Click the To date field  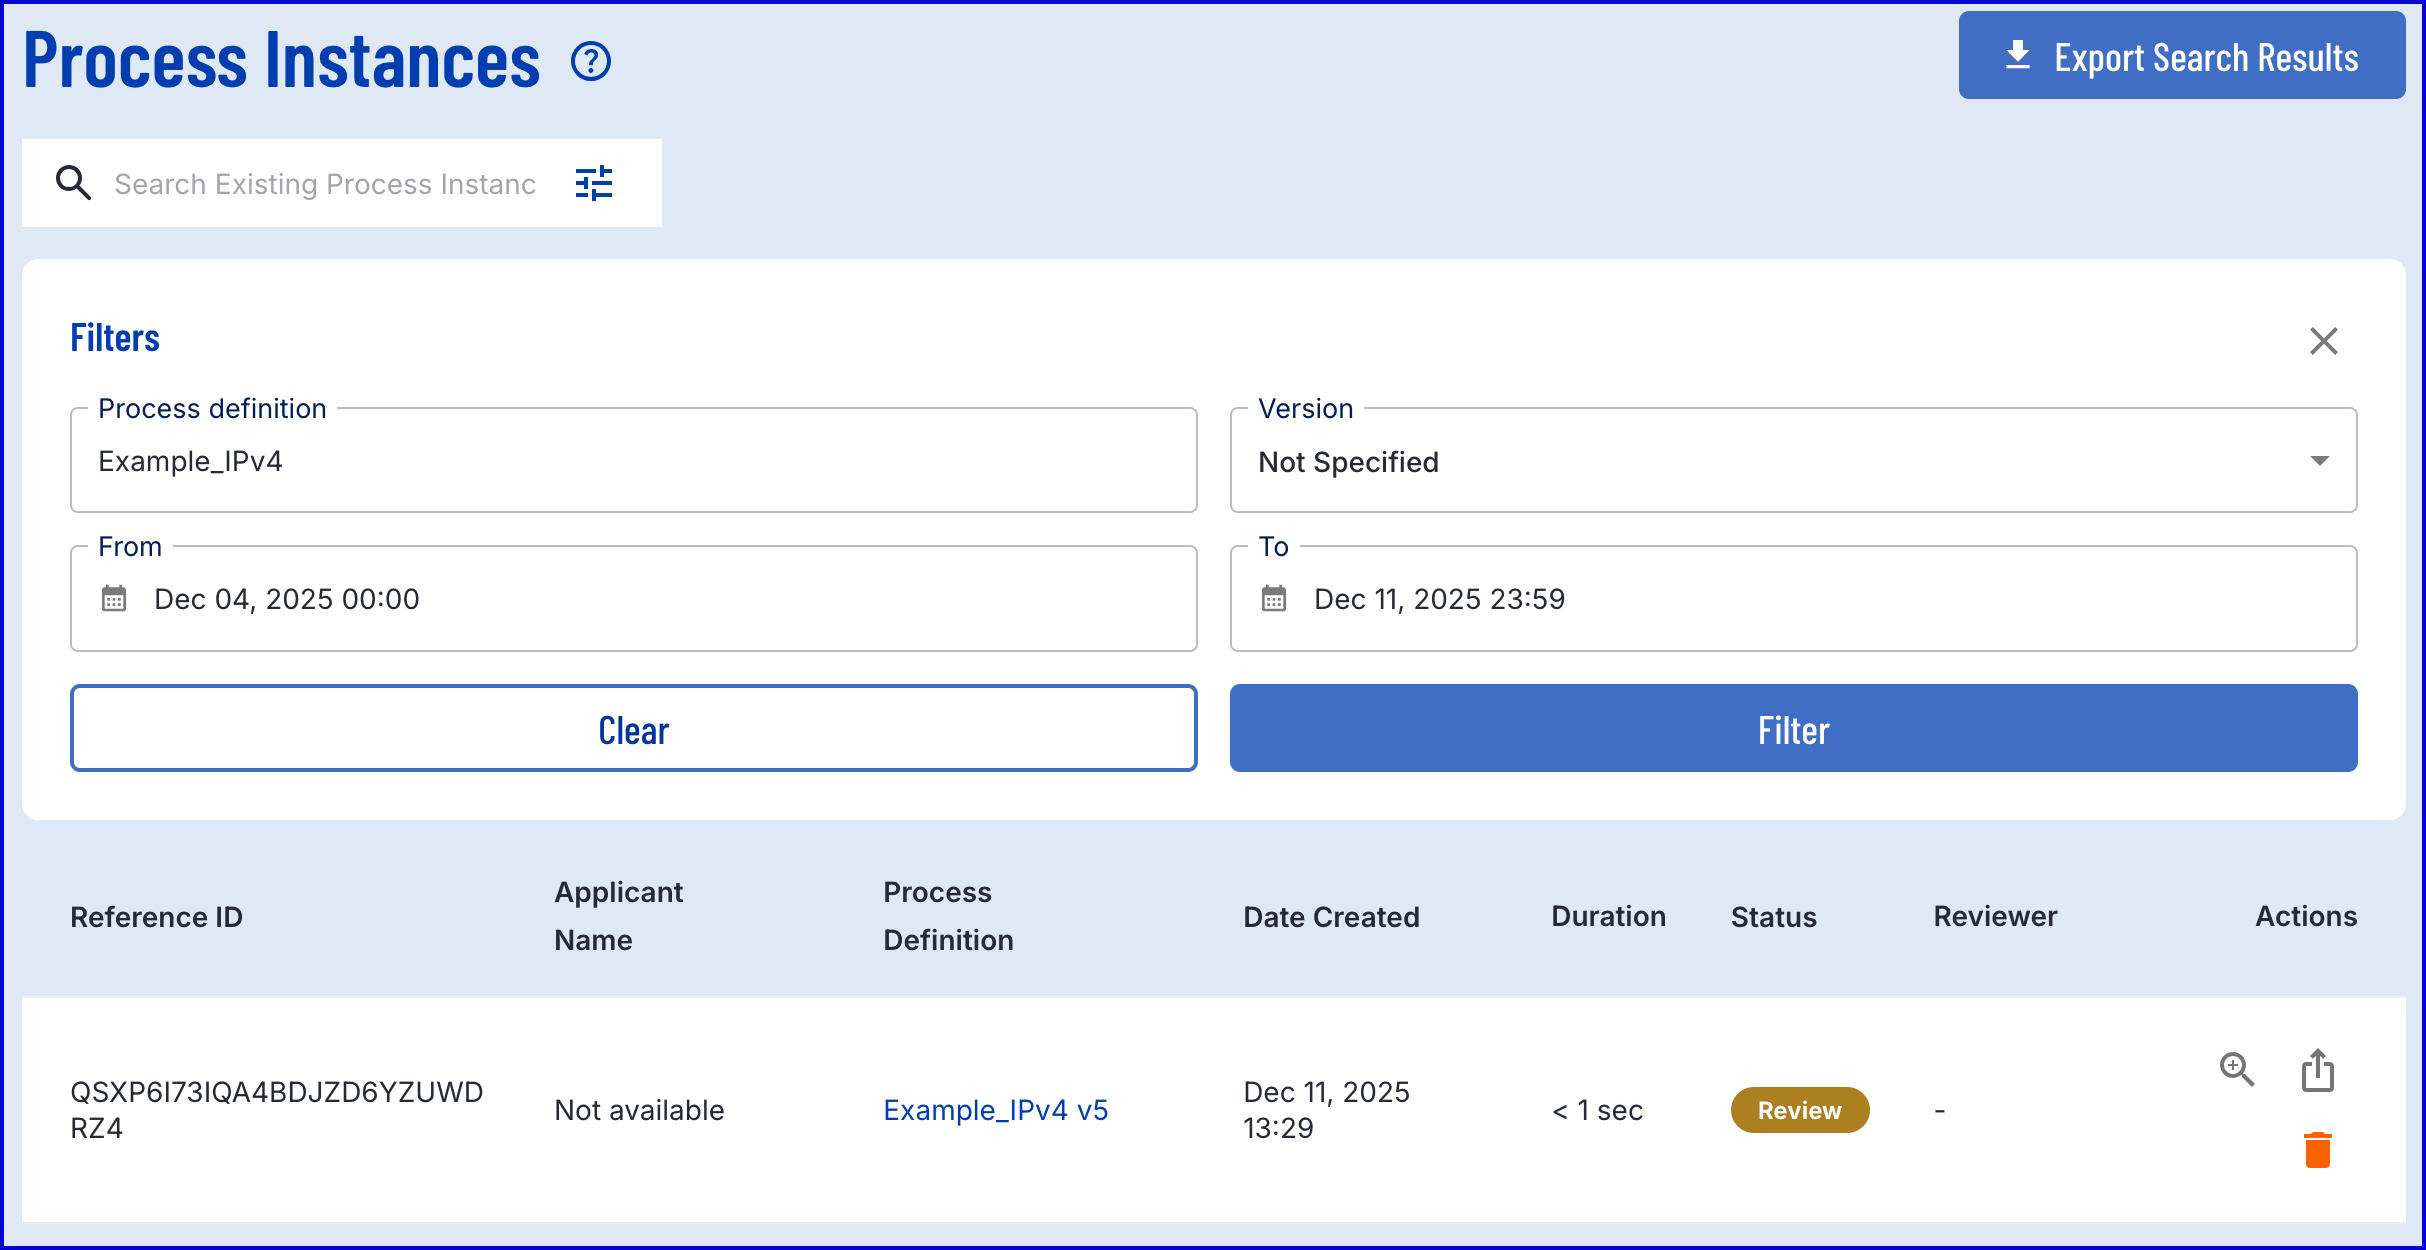(1820, 599)
